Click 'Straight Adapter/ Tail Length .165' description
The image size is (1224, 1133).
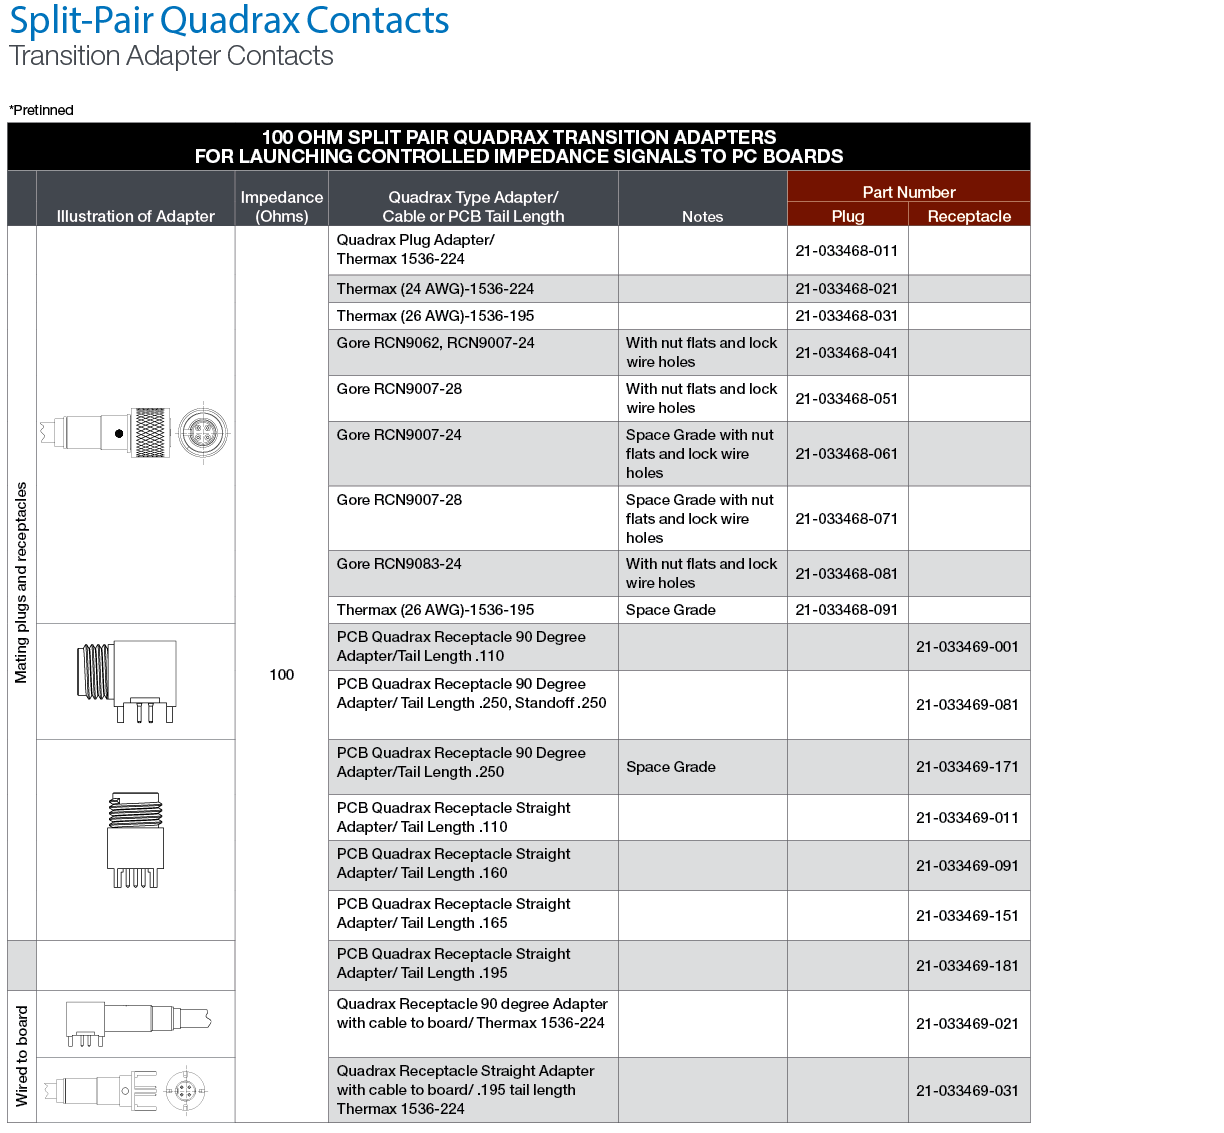(x=453, y=913)
